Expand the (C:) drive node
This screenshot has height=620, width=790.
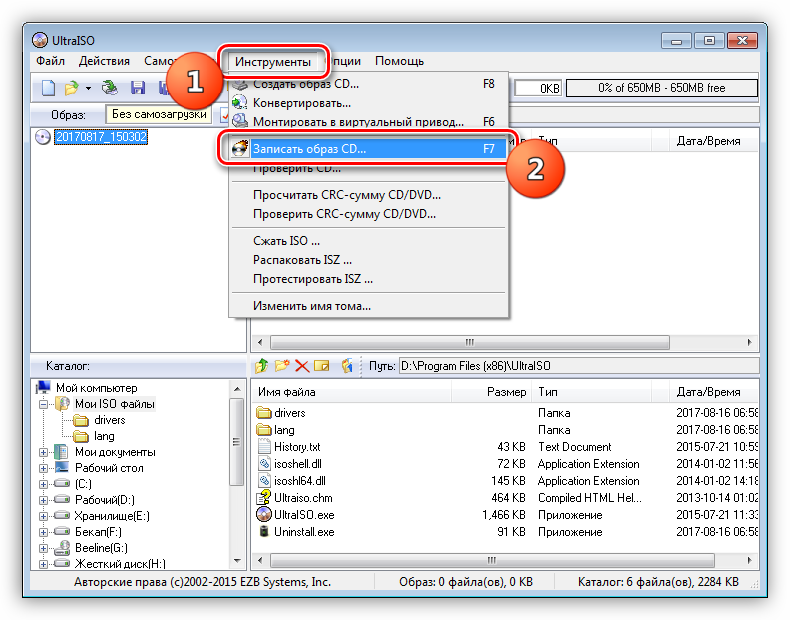(x=44, y=485)
